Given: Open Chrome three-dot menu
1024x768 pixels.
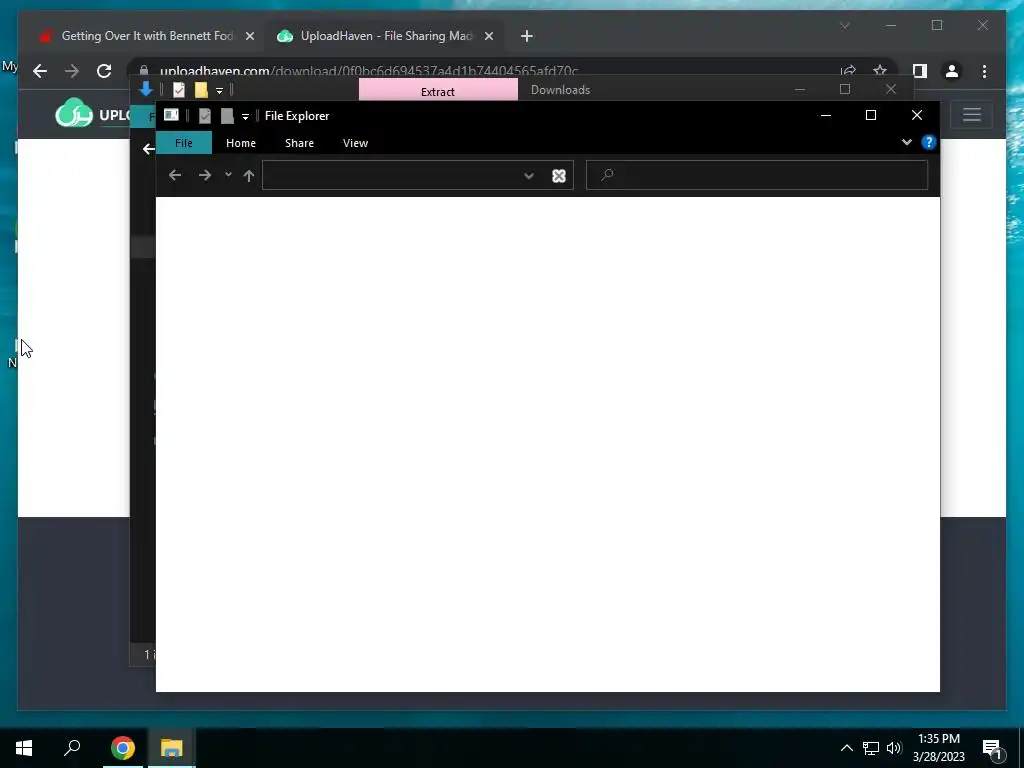Looking at the screenshot, I should (984, 71).
